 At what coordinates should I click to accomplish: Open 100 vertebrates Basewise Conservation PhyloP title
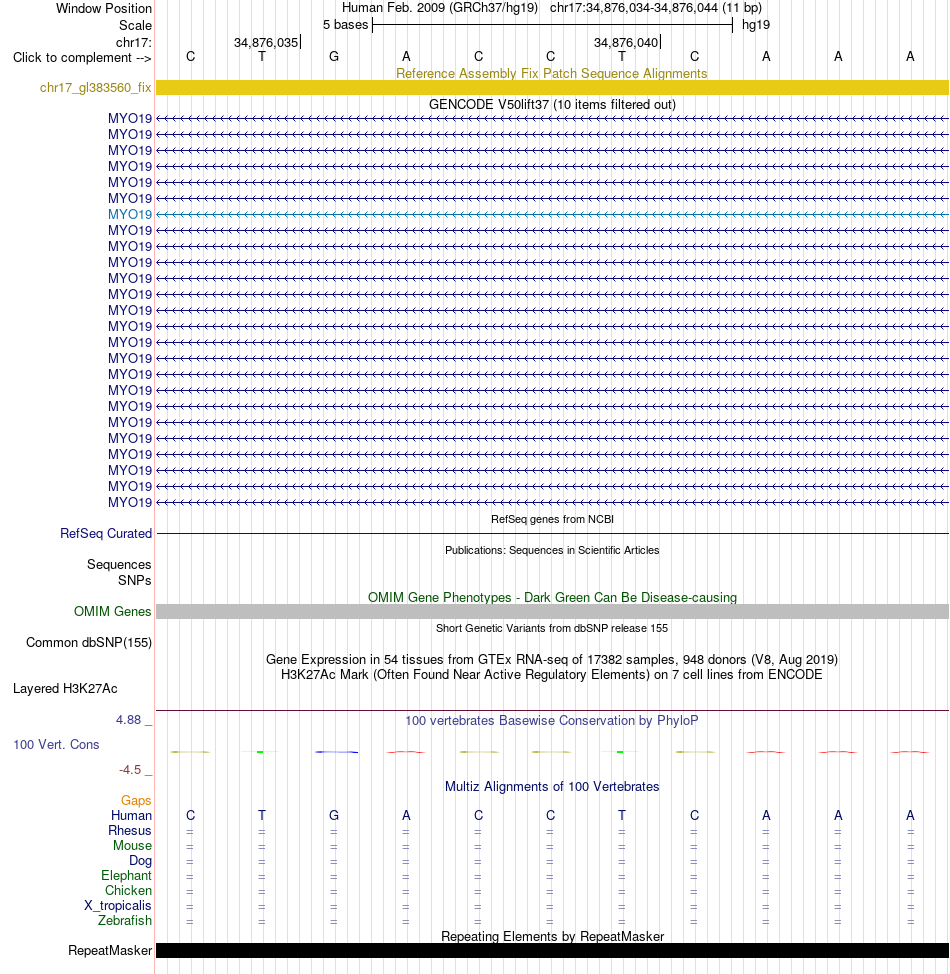(x=552, y=721)
